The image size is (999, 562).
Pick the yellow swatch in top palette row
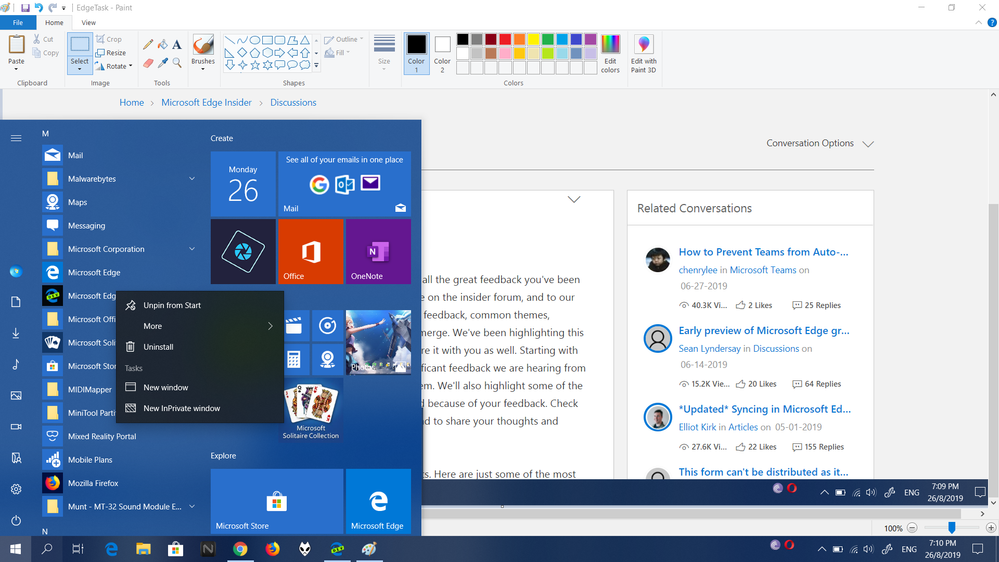533,40
